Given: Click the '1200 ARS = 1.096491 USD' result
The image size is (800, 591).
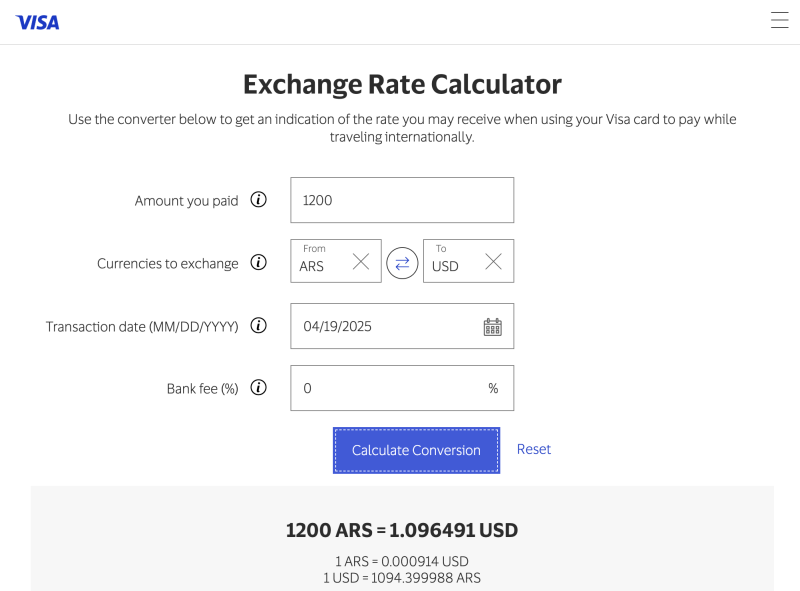Looking at the screenshot, I should pos(402,530).
